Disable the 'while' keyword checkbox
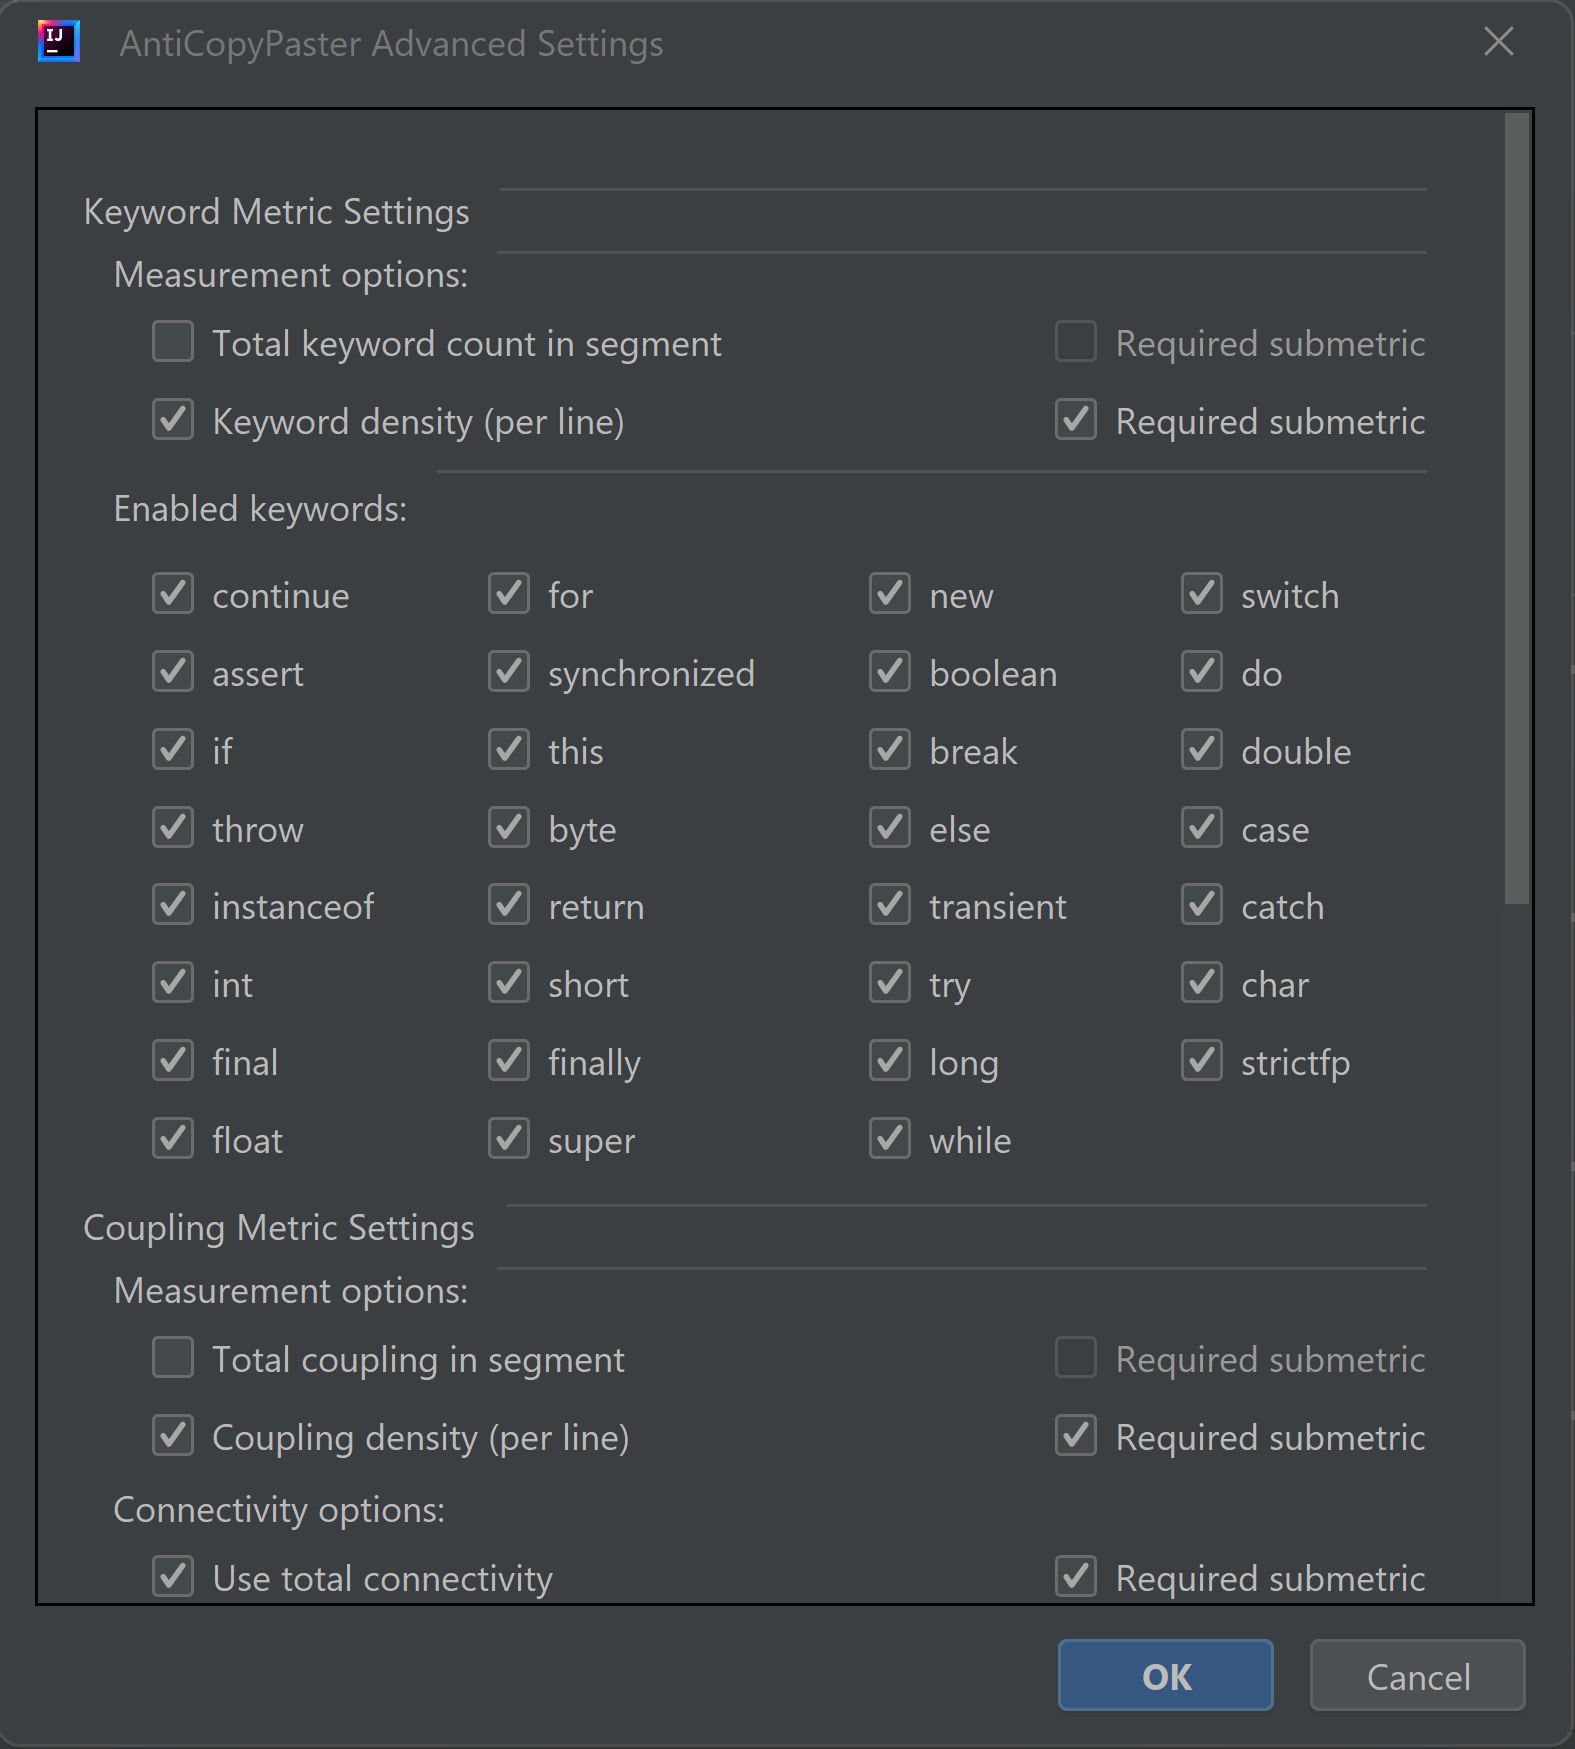 [890, 1139]
